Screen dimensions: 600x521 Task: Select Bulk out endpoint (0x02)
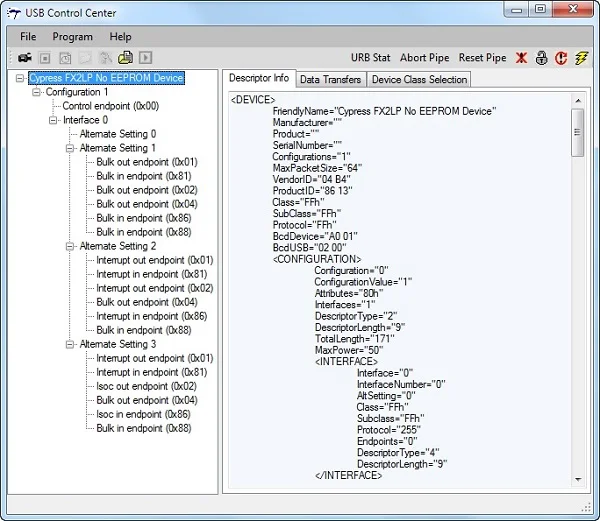tap(147, 190)
